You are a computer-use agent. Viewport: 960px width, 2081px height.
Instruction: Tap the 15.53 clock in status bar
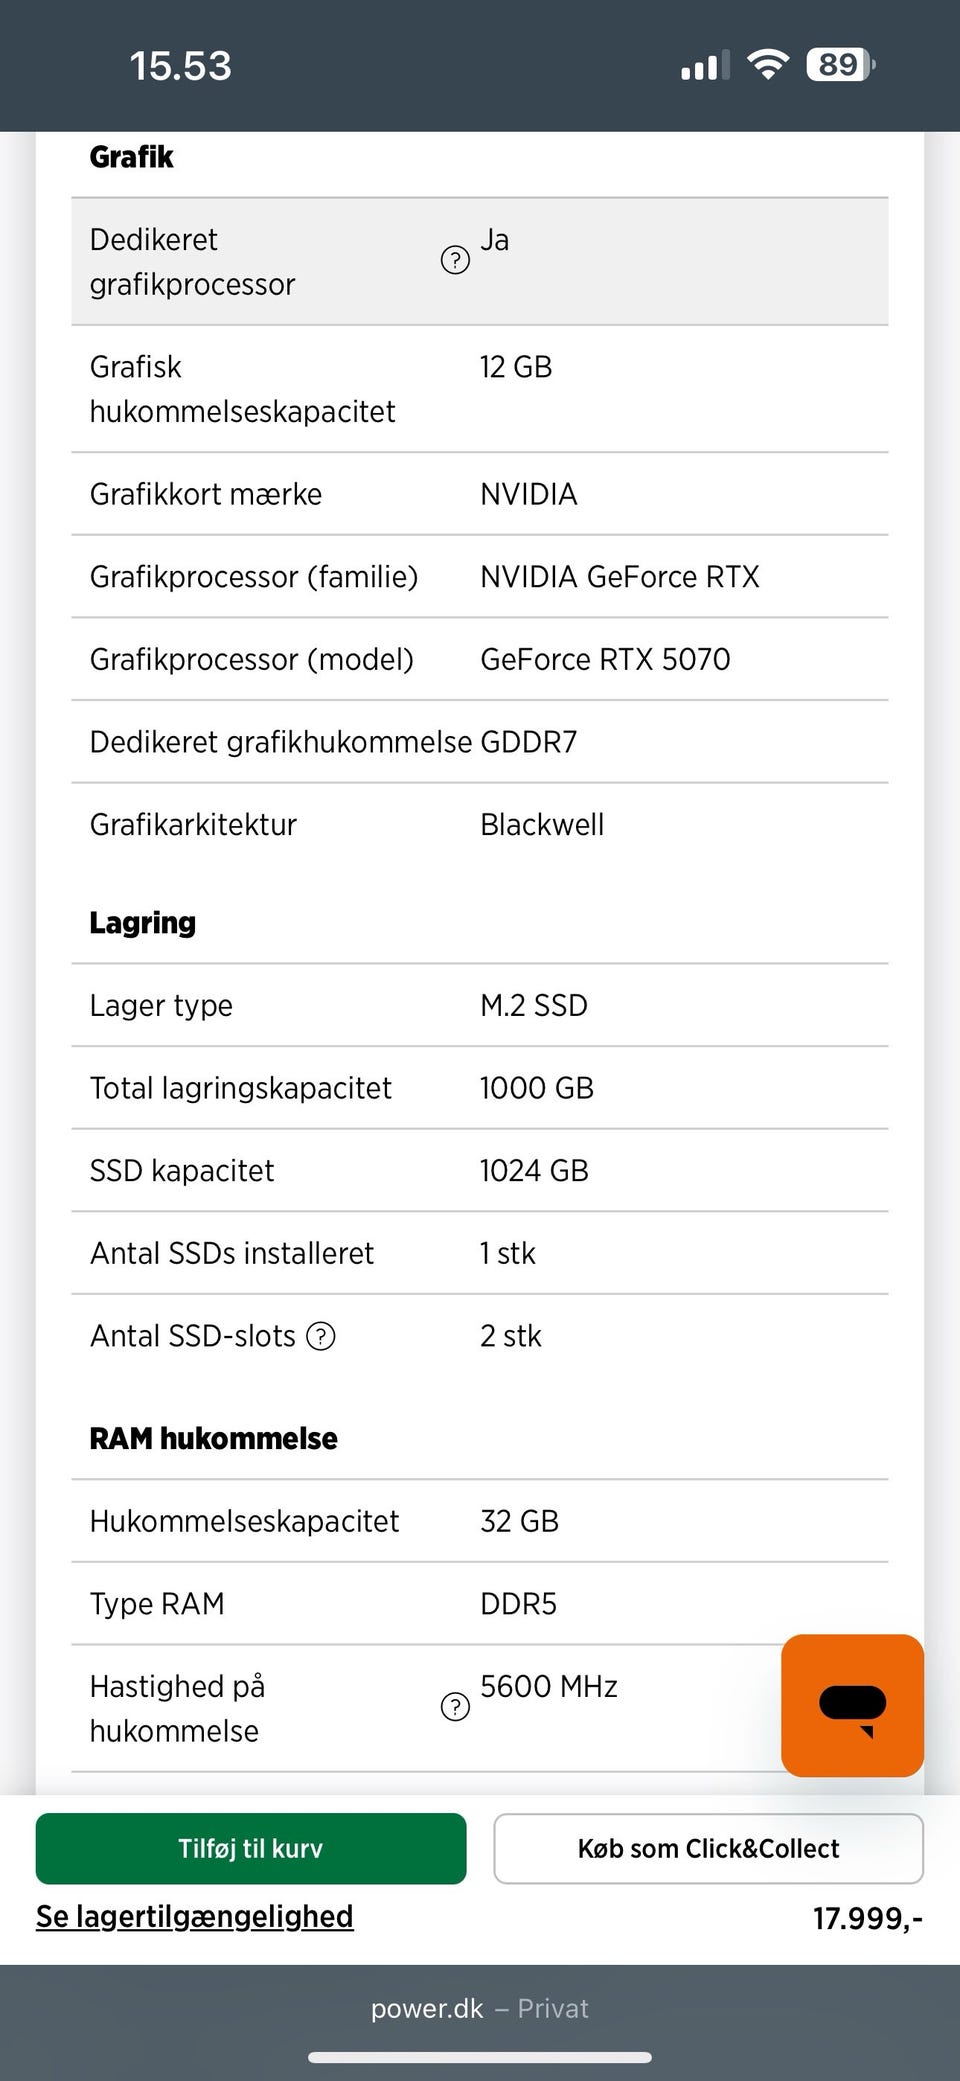coord(180,67)
